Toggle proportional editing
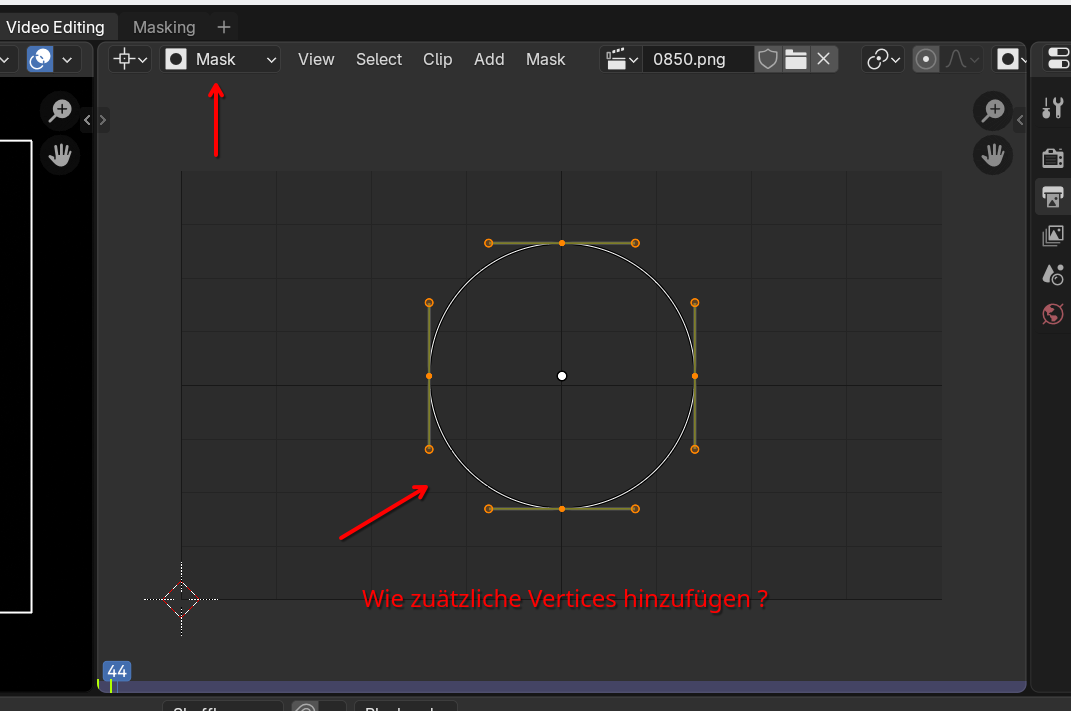Viewport: 1071px width, 711px height. coord(926,59)
